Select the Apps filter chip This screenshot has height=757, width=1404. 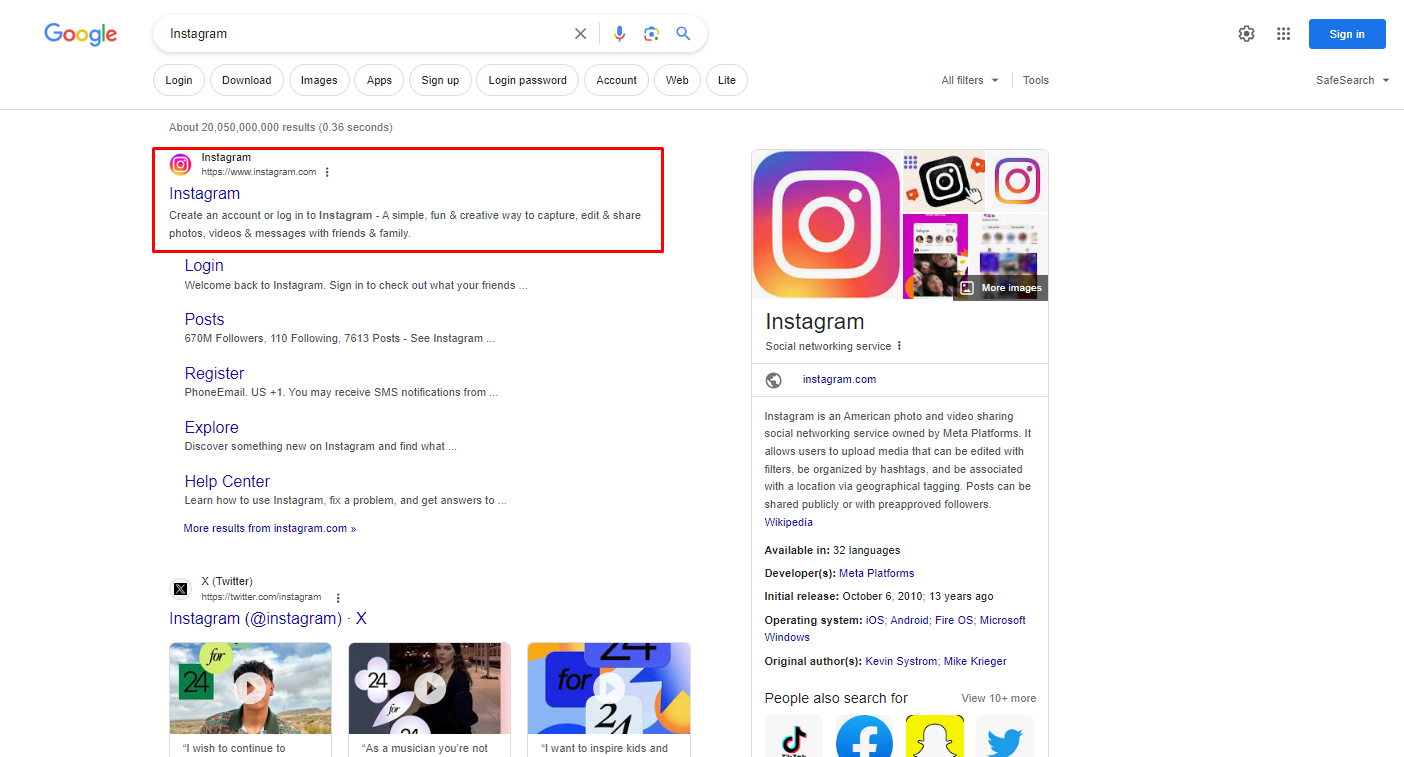tap(379, 80)
